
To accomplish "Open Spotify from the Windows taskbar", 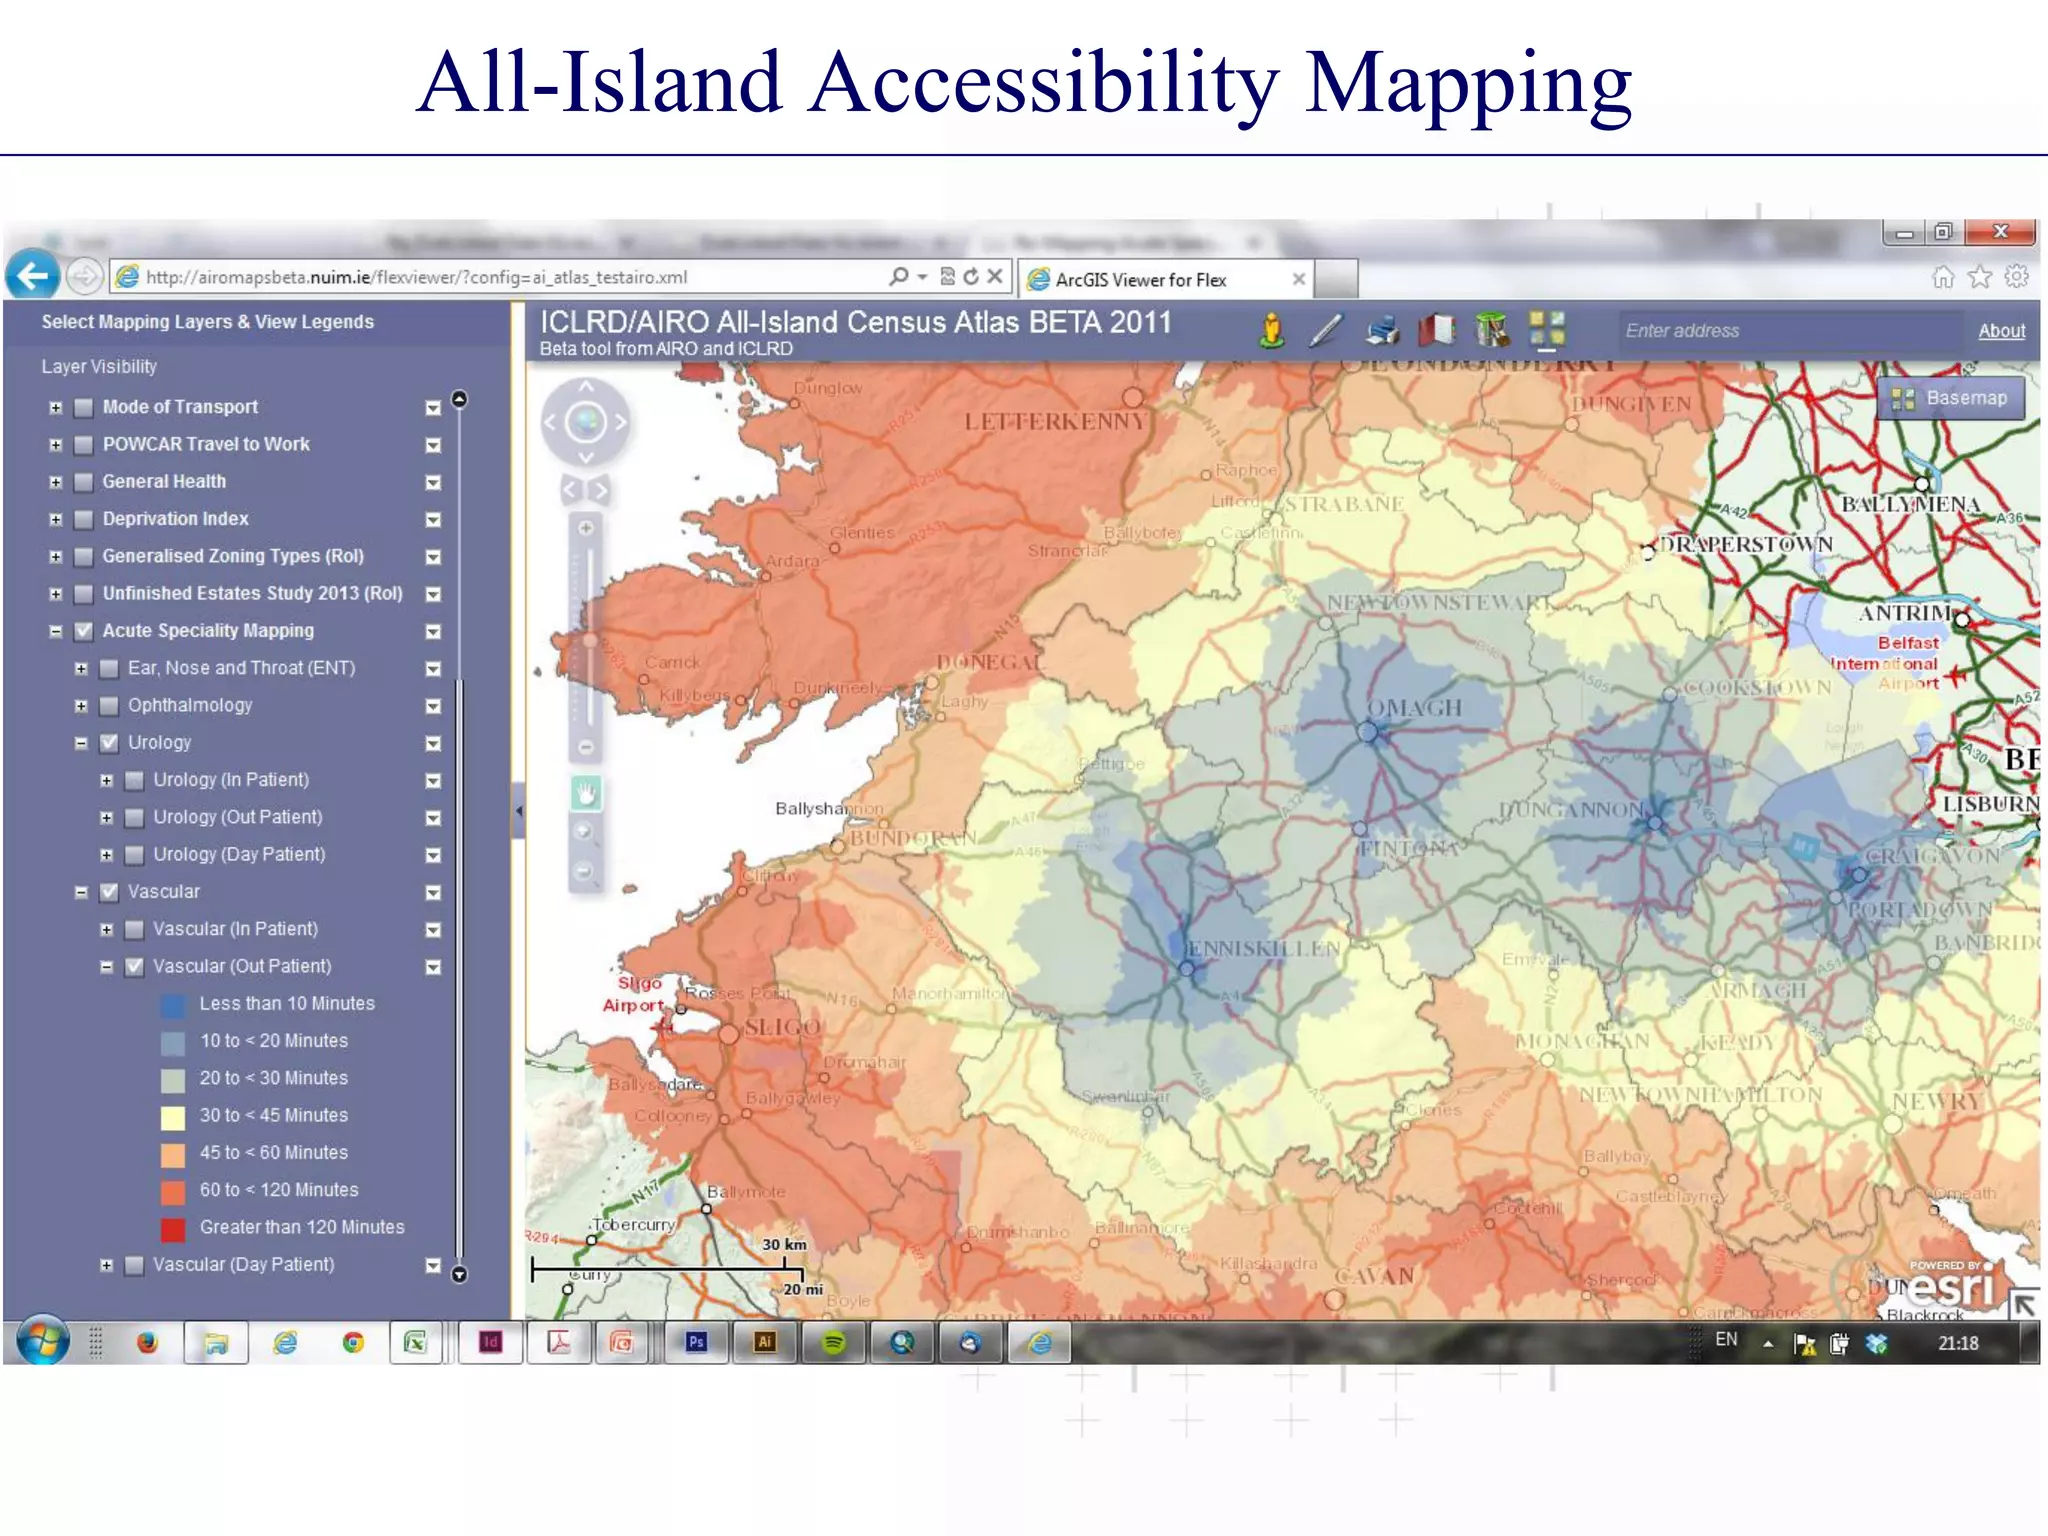I will click(833, 1343).
